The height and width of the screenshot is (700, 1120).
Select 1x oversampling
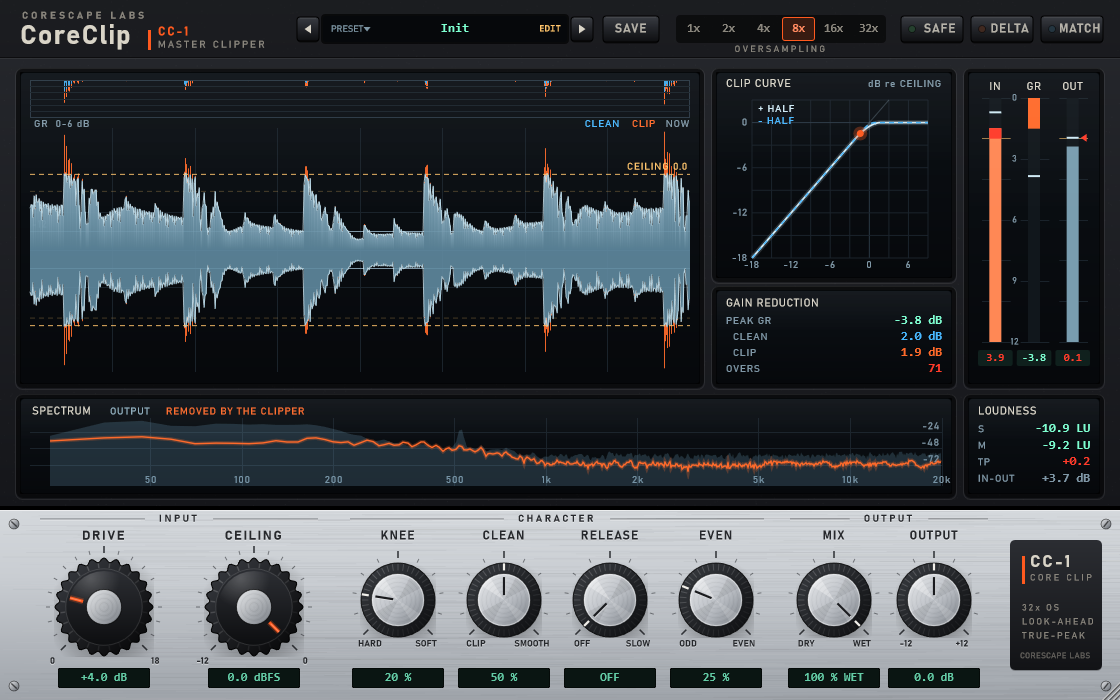(694, 29)
